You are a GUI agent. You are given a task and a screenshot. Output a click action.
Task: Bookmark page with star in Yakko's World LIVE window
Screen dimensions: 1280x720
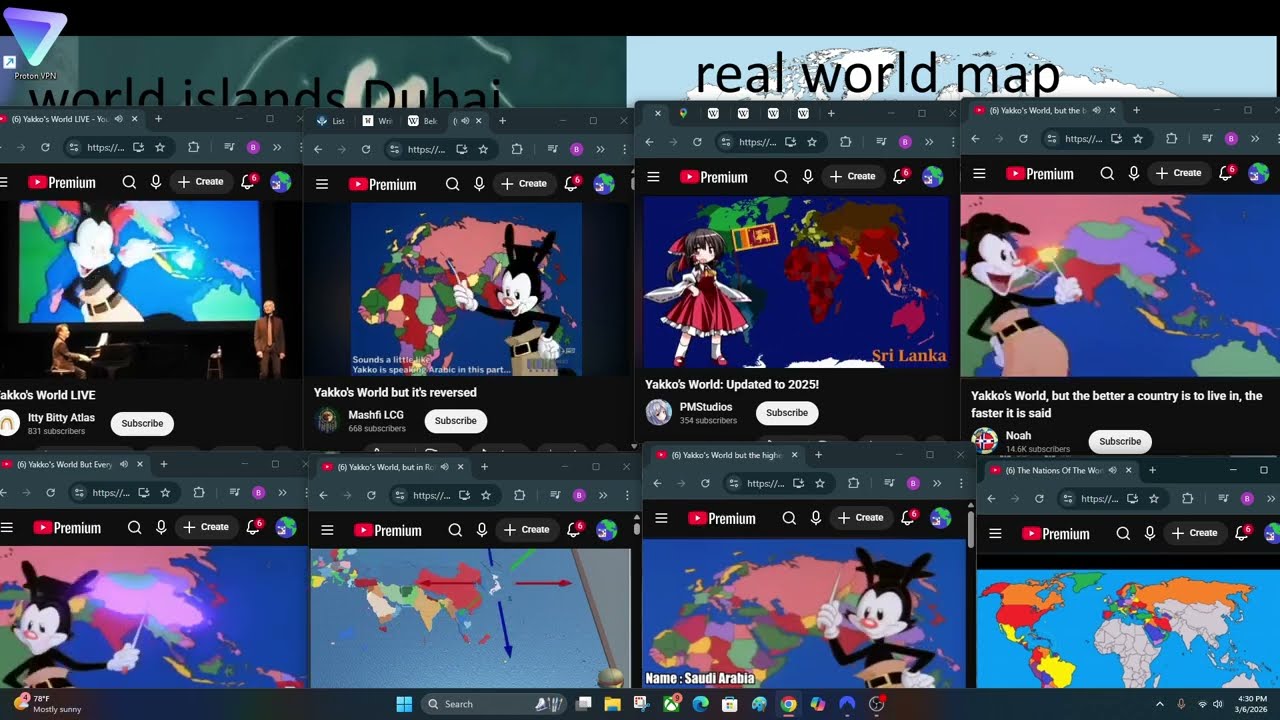pyautogui.click(x=160, y=147)
